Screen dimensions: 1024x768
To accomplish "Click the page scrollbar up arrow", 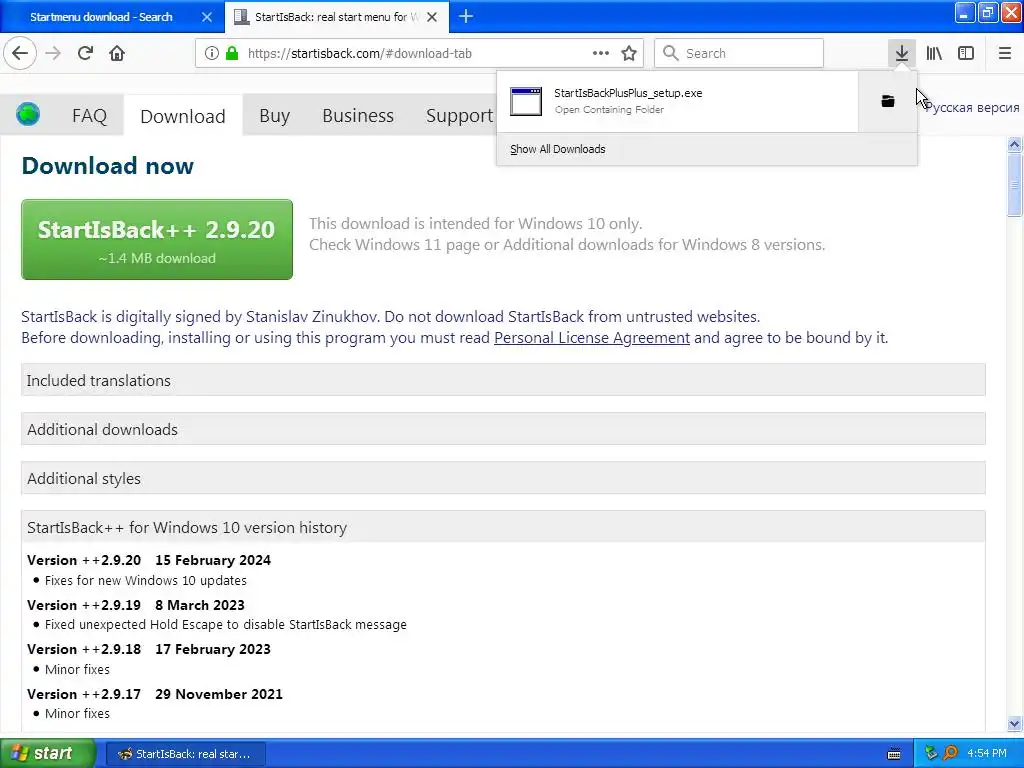I will pyautogui.click(x=1014, y=144).
